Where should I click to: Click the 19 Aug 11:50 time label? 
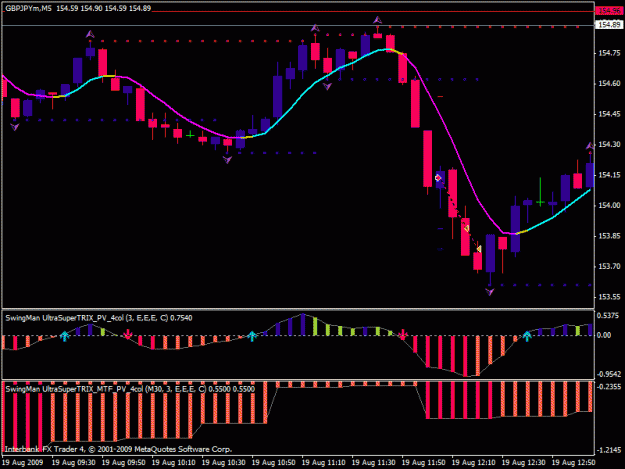tap(424, 463)
